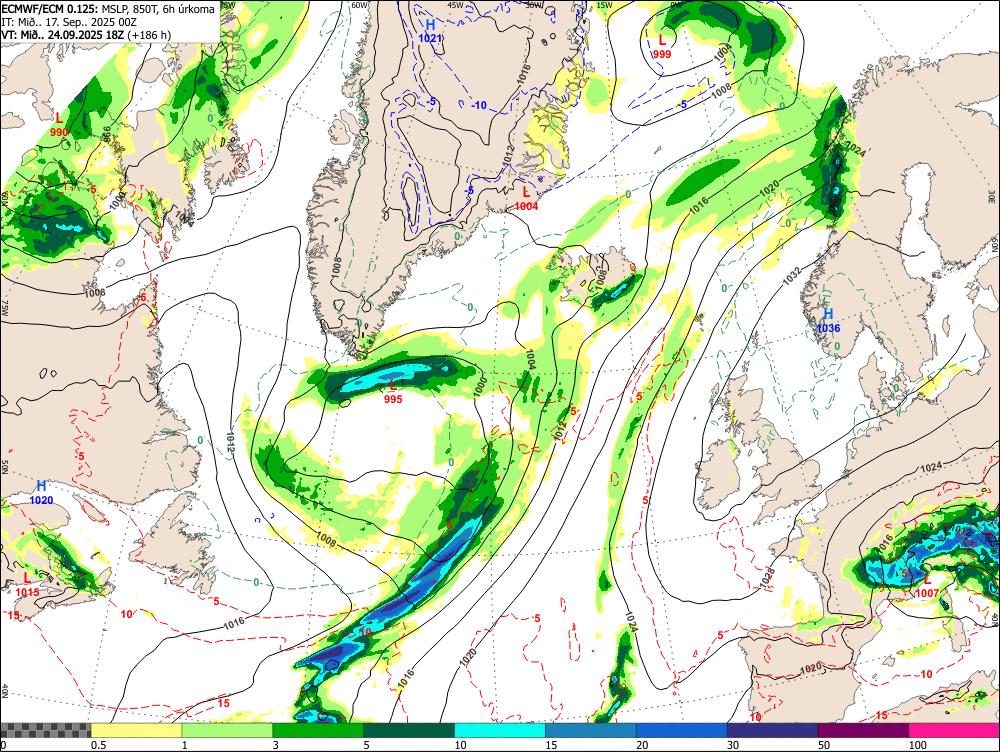
Task: Click the '45W' longitude label
Action: point(455,4)
